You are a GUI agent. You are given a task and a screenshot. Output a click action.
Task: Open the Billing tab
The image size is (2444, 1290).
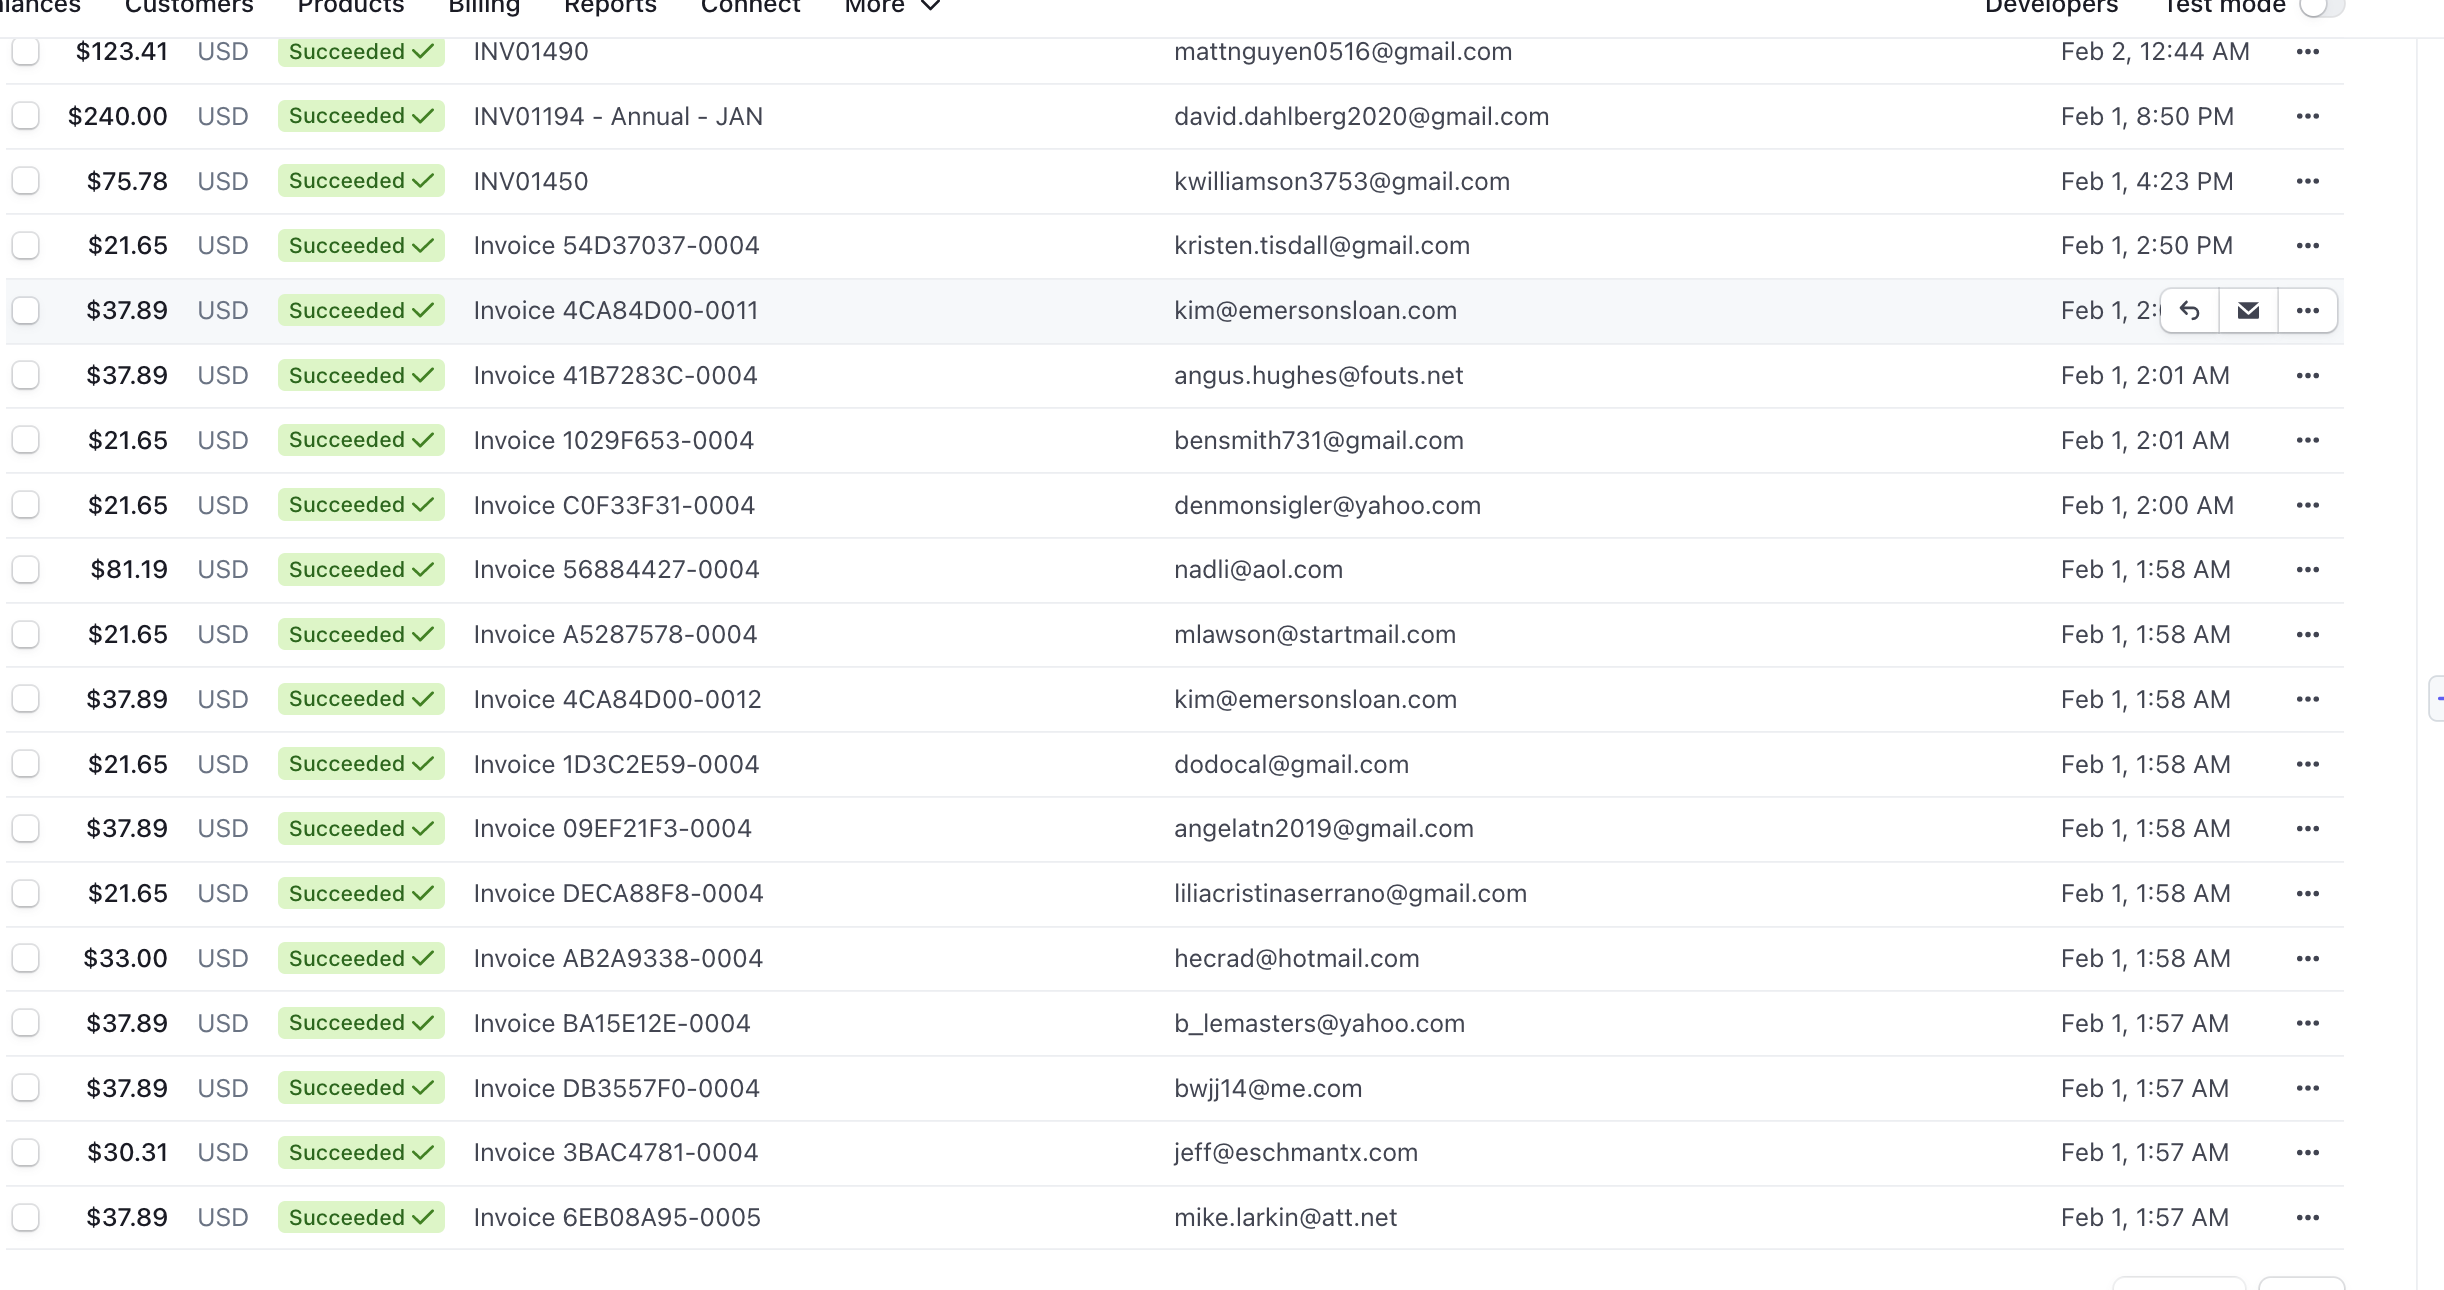pos(484,6)
